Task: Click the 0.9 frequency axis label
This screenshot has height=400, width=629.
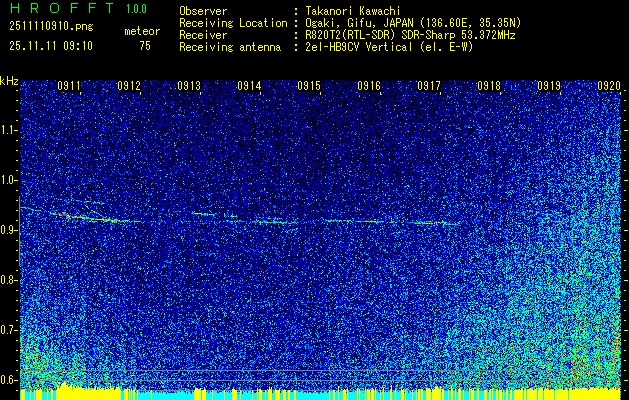Action: point(8,230)
